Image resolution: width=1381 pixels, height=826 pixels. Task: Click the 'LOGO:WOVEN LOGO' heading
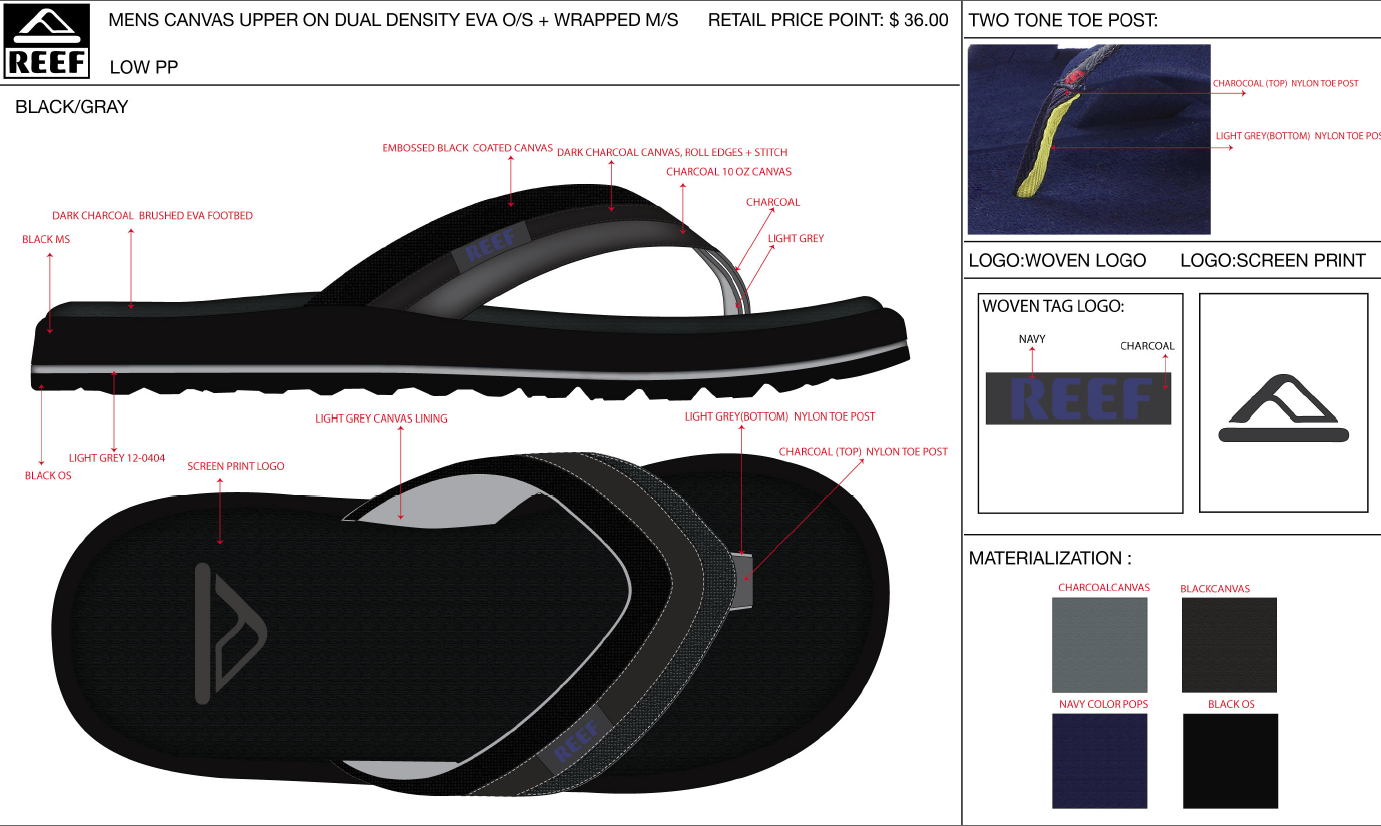[1057, 261]
